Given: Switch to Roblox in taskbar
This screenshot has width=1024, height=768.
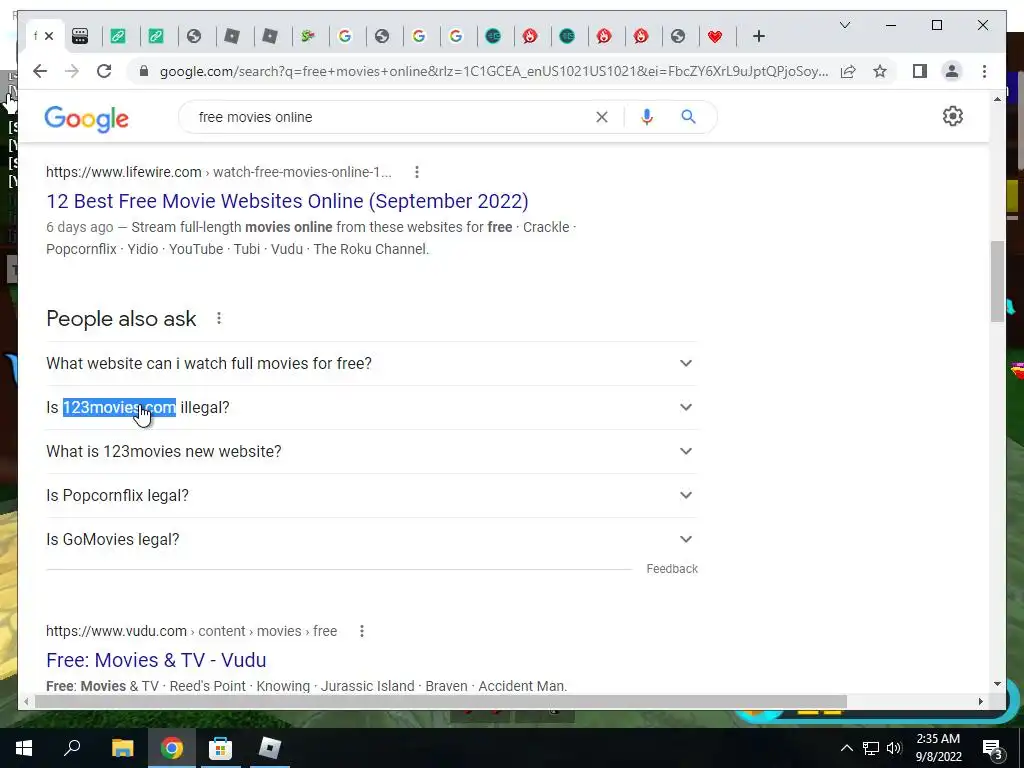Looking at the screenshot, I should (x=269, y=748).
